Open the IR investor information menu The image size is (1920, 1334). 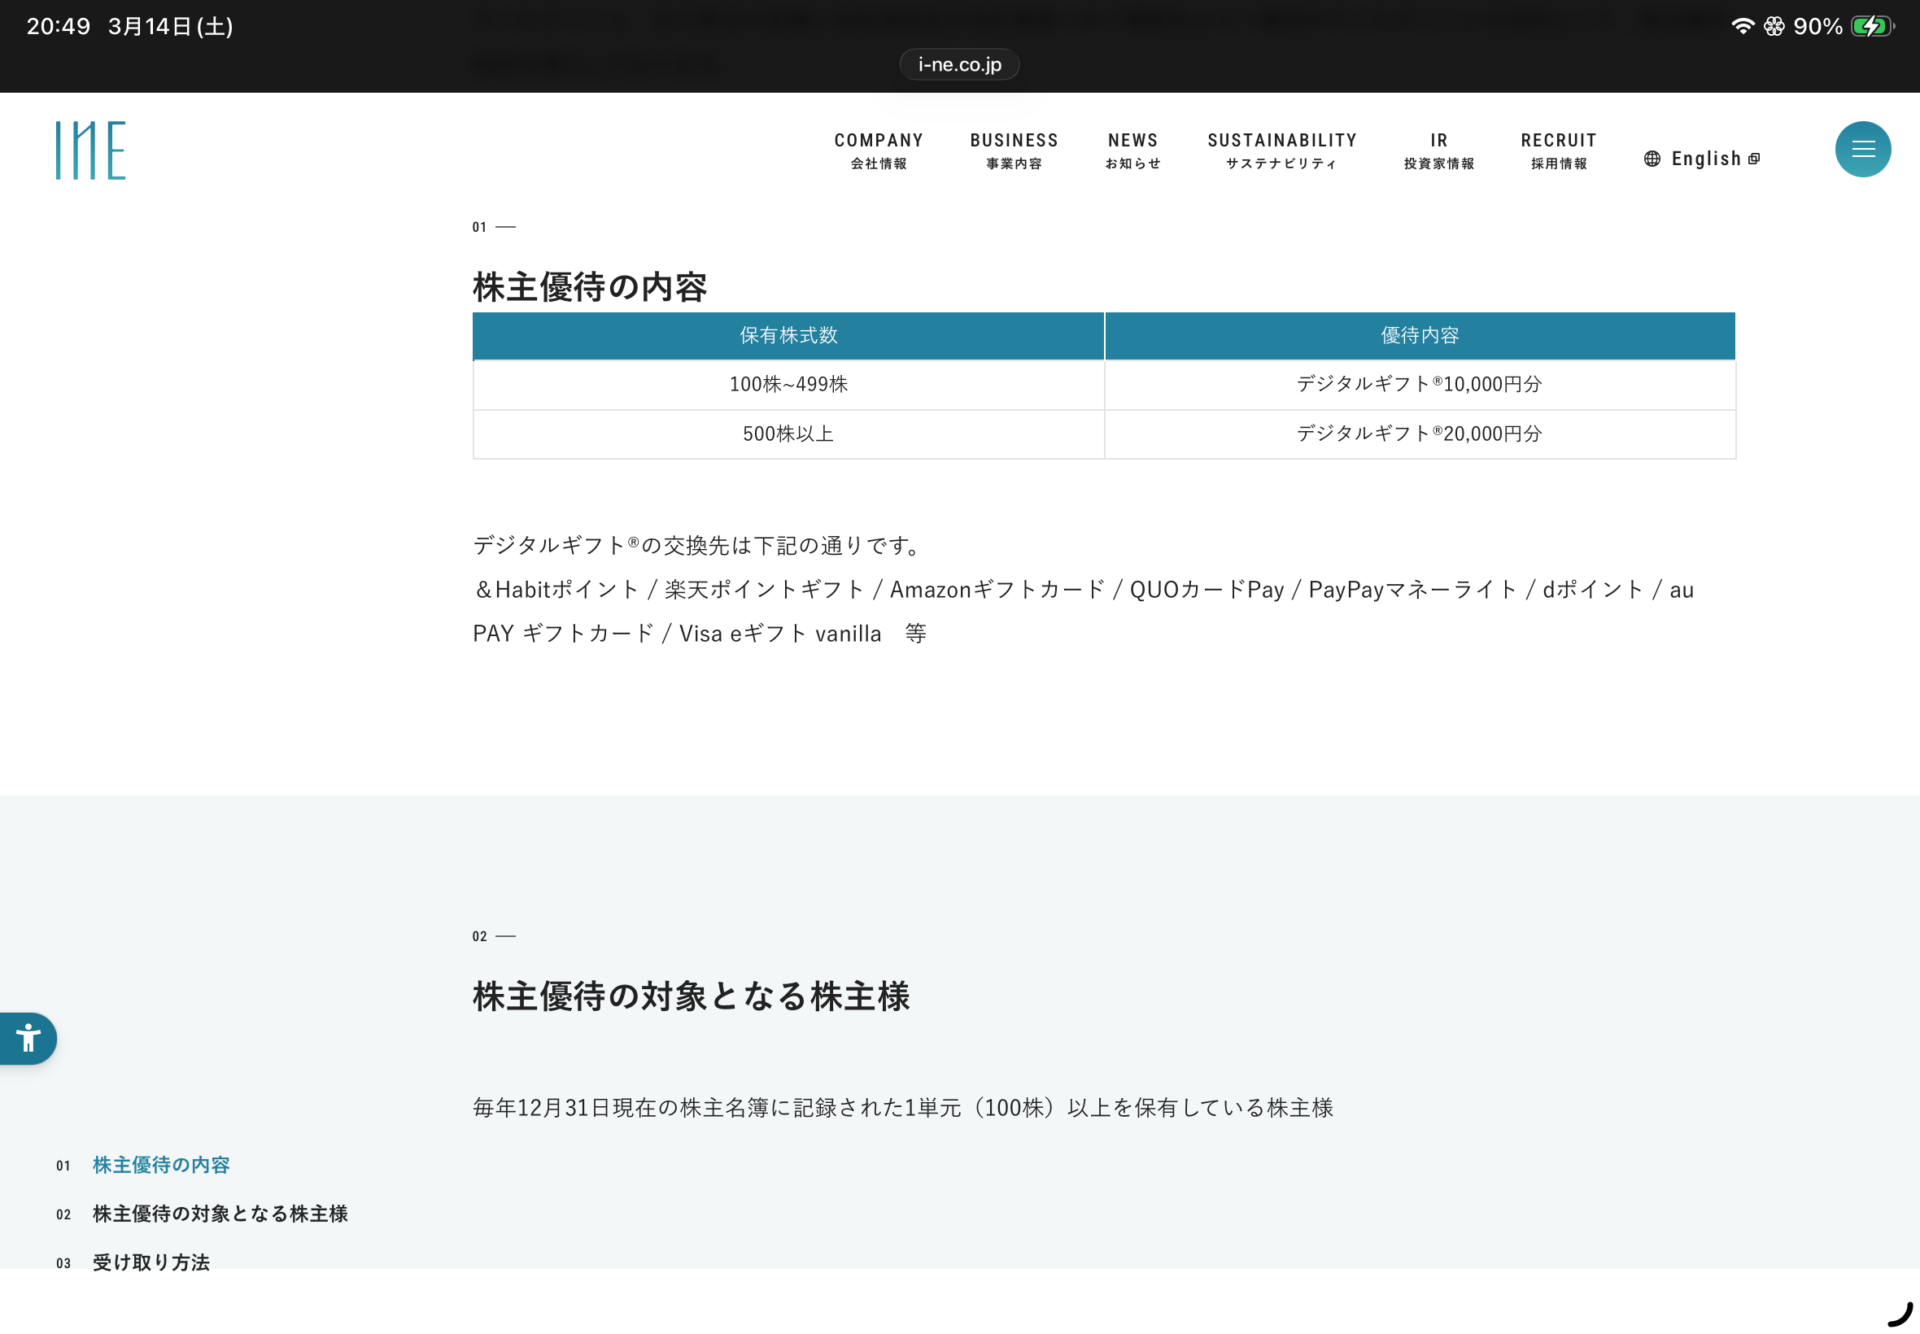coord(1438,150)
